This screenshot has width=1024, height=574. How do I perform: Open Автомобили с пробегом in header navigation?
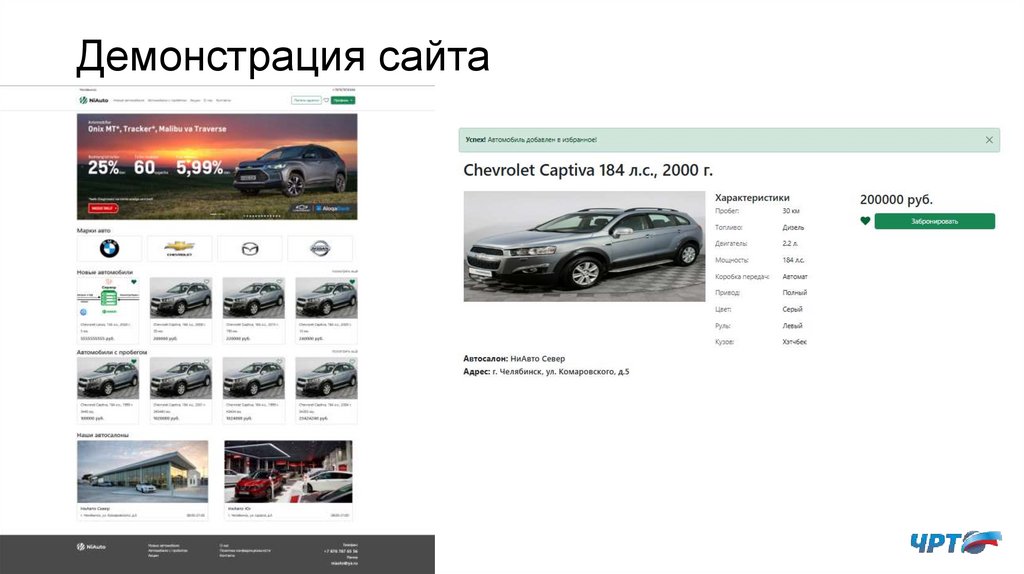(x=167, y=101)
